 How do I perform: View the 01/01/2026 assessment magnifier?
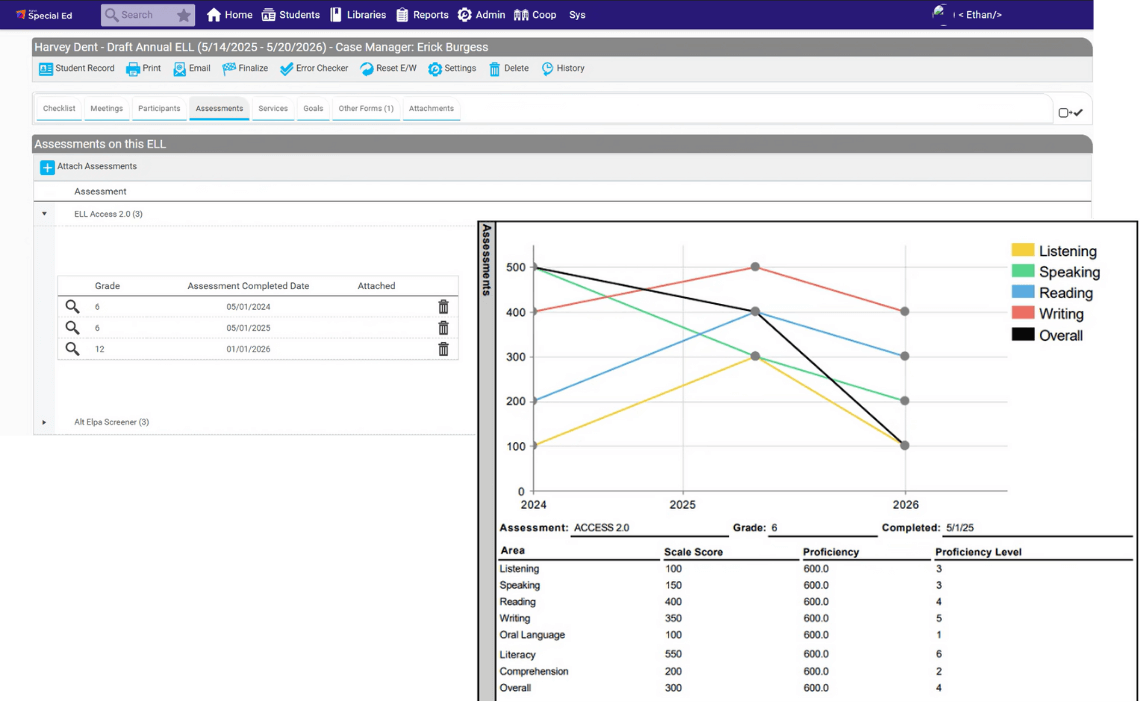click(x=72, y=349)
